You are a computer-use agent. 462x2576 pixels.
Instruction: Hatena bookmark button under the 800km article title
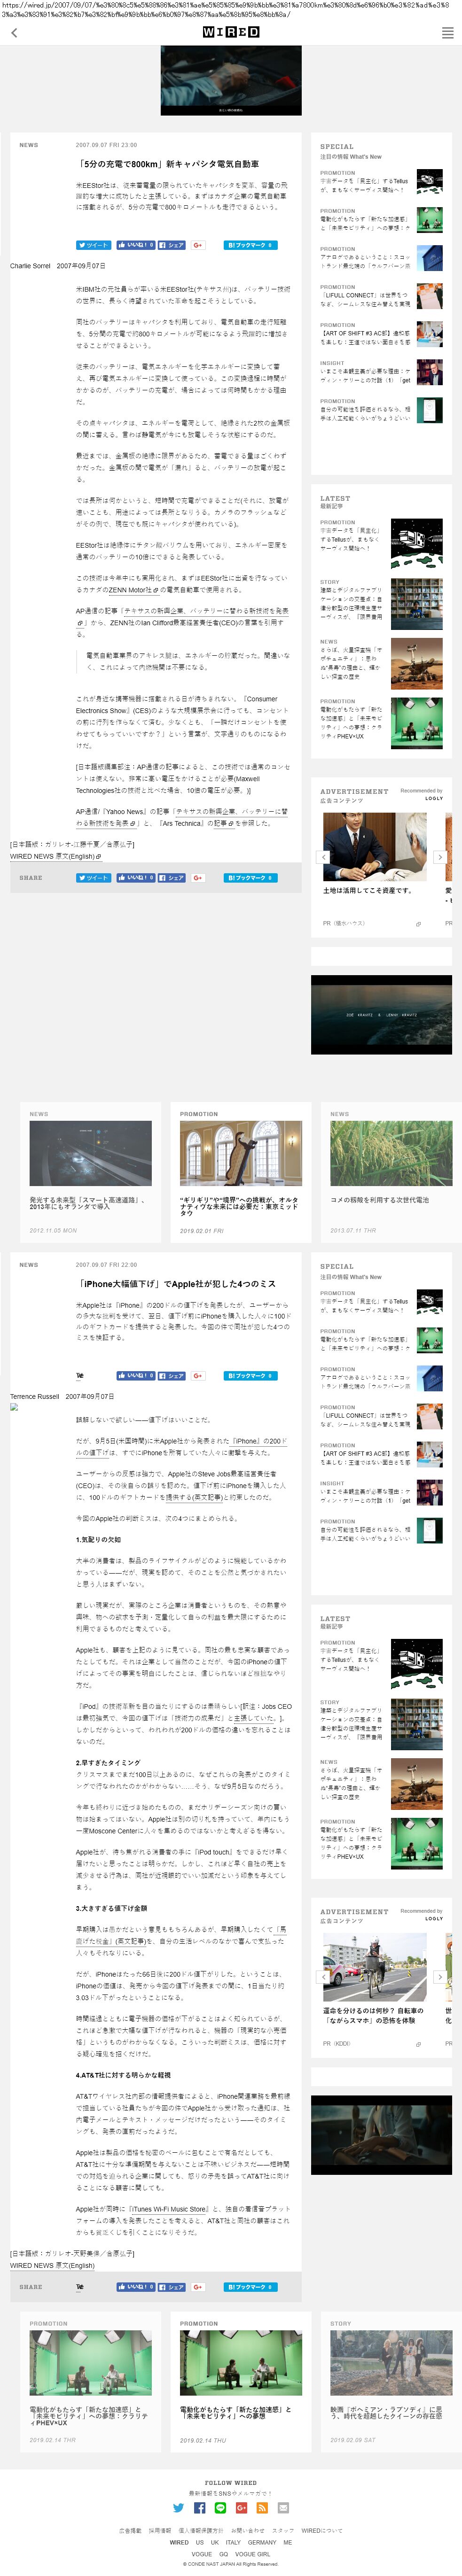click(250, 245)
